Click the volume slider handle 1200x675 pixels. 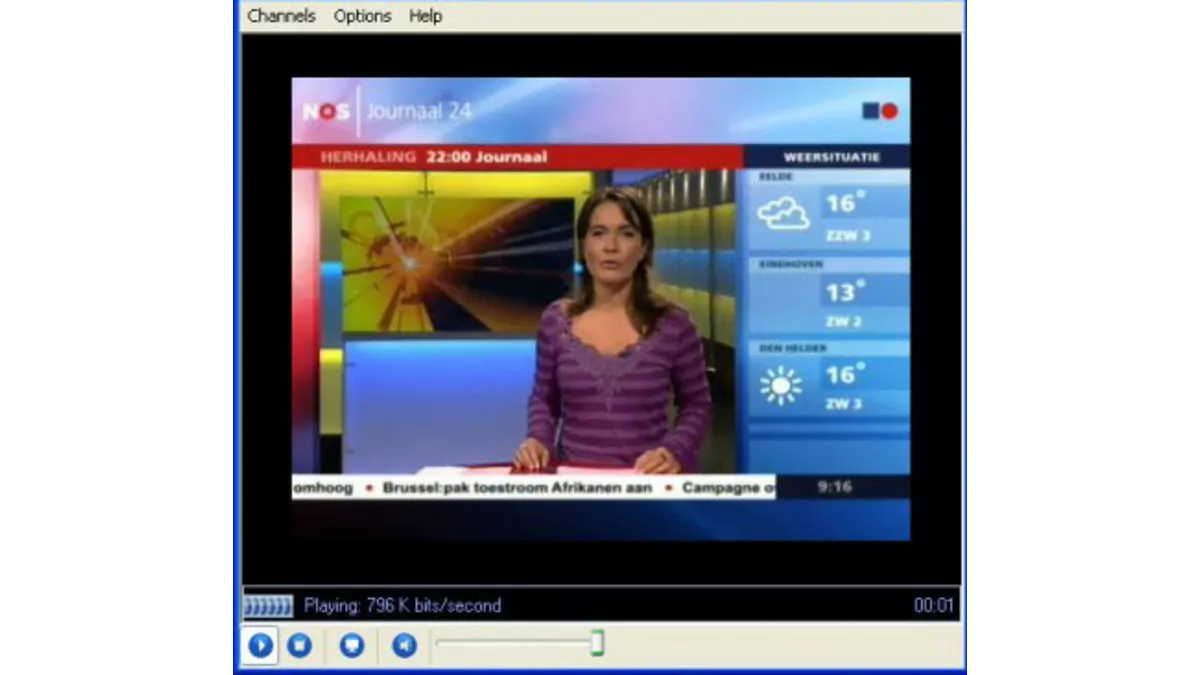(597, 645)
